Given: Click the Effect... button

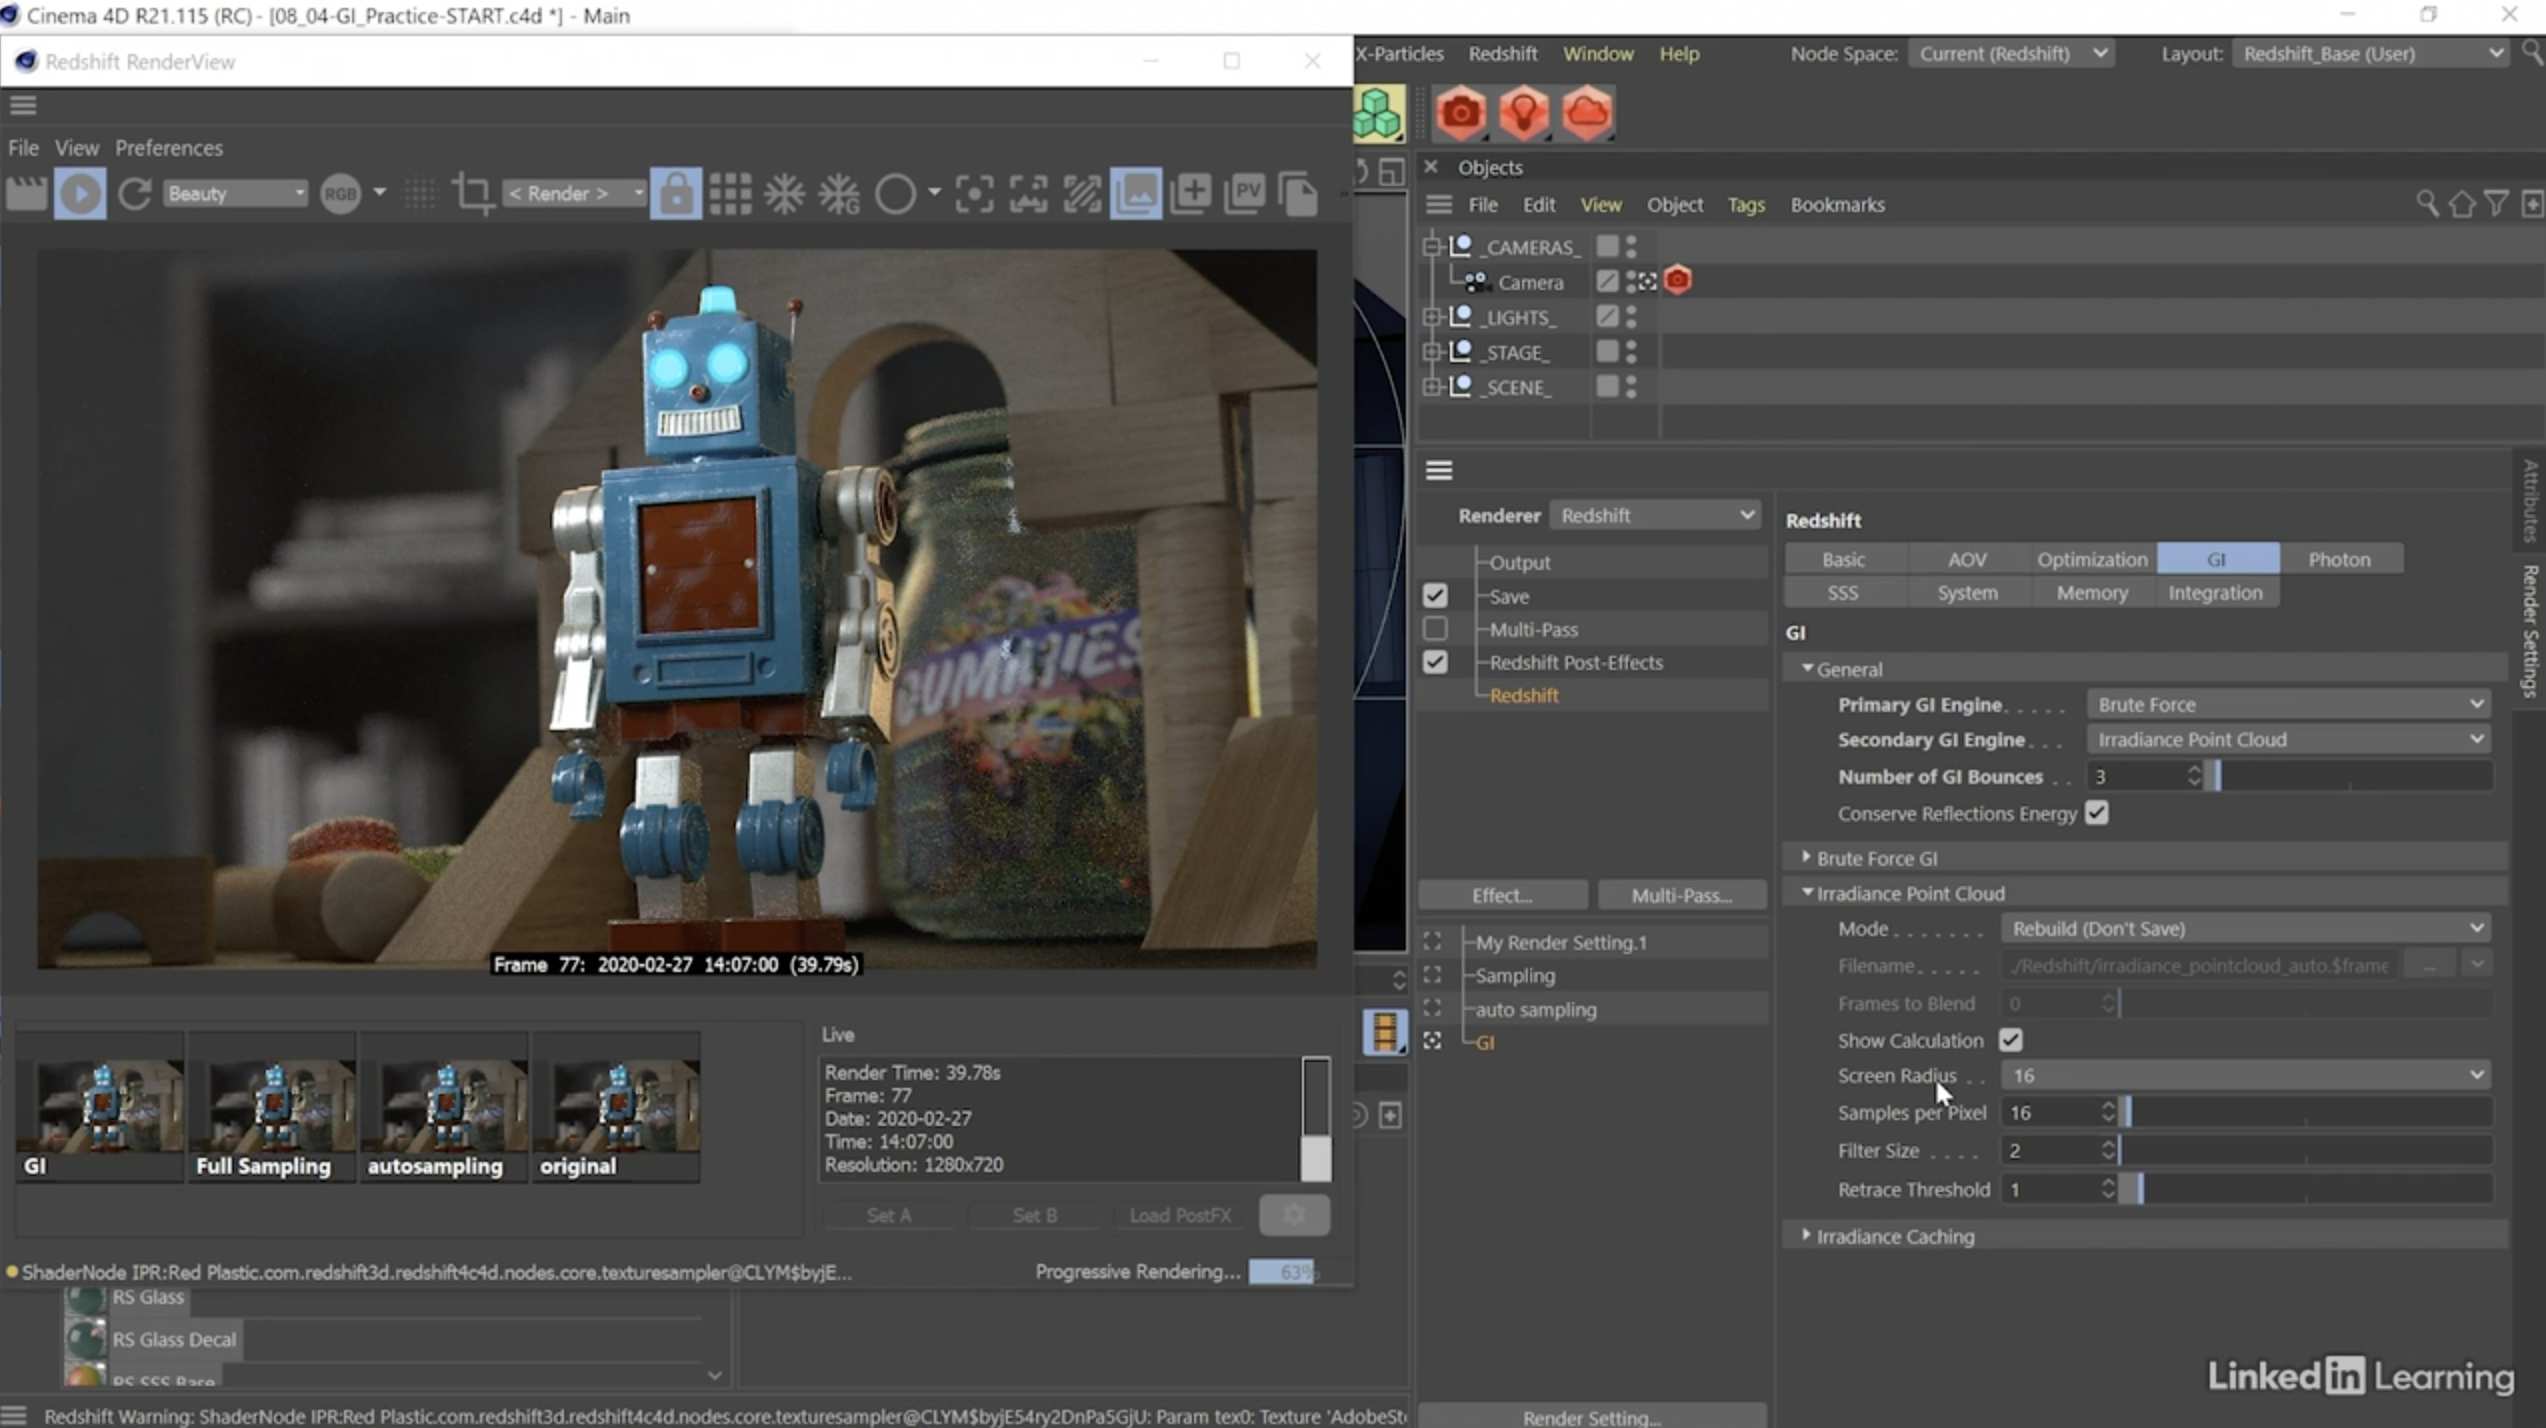Looking at the screenshot, I should pos(1501,895).
